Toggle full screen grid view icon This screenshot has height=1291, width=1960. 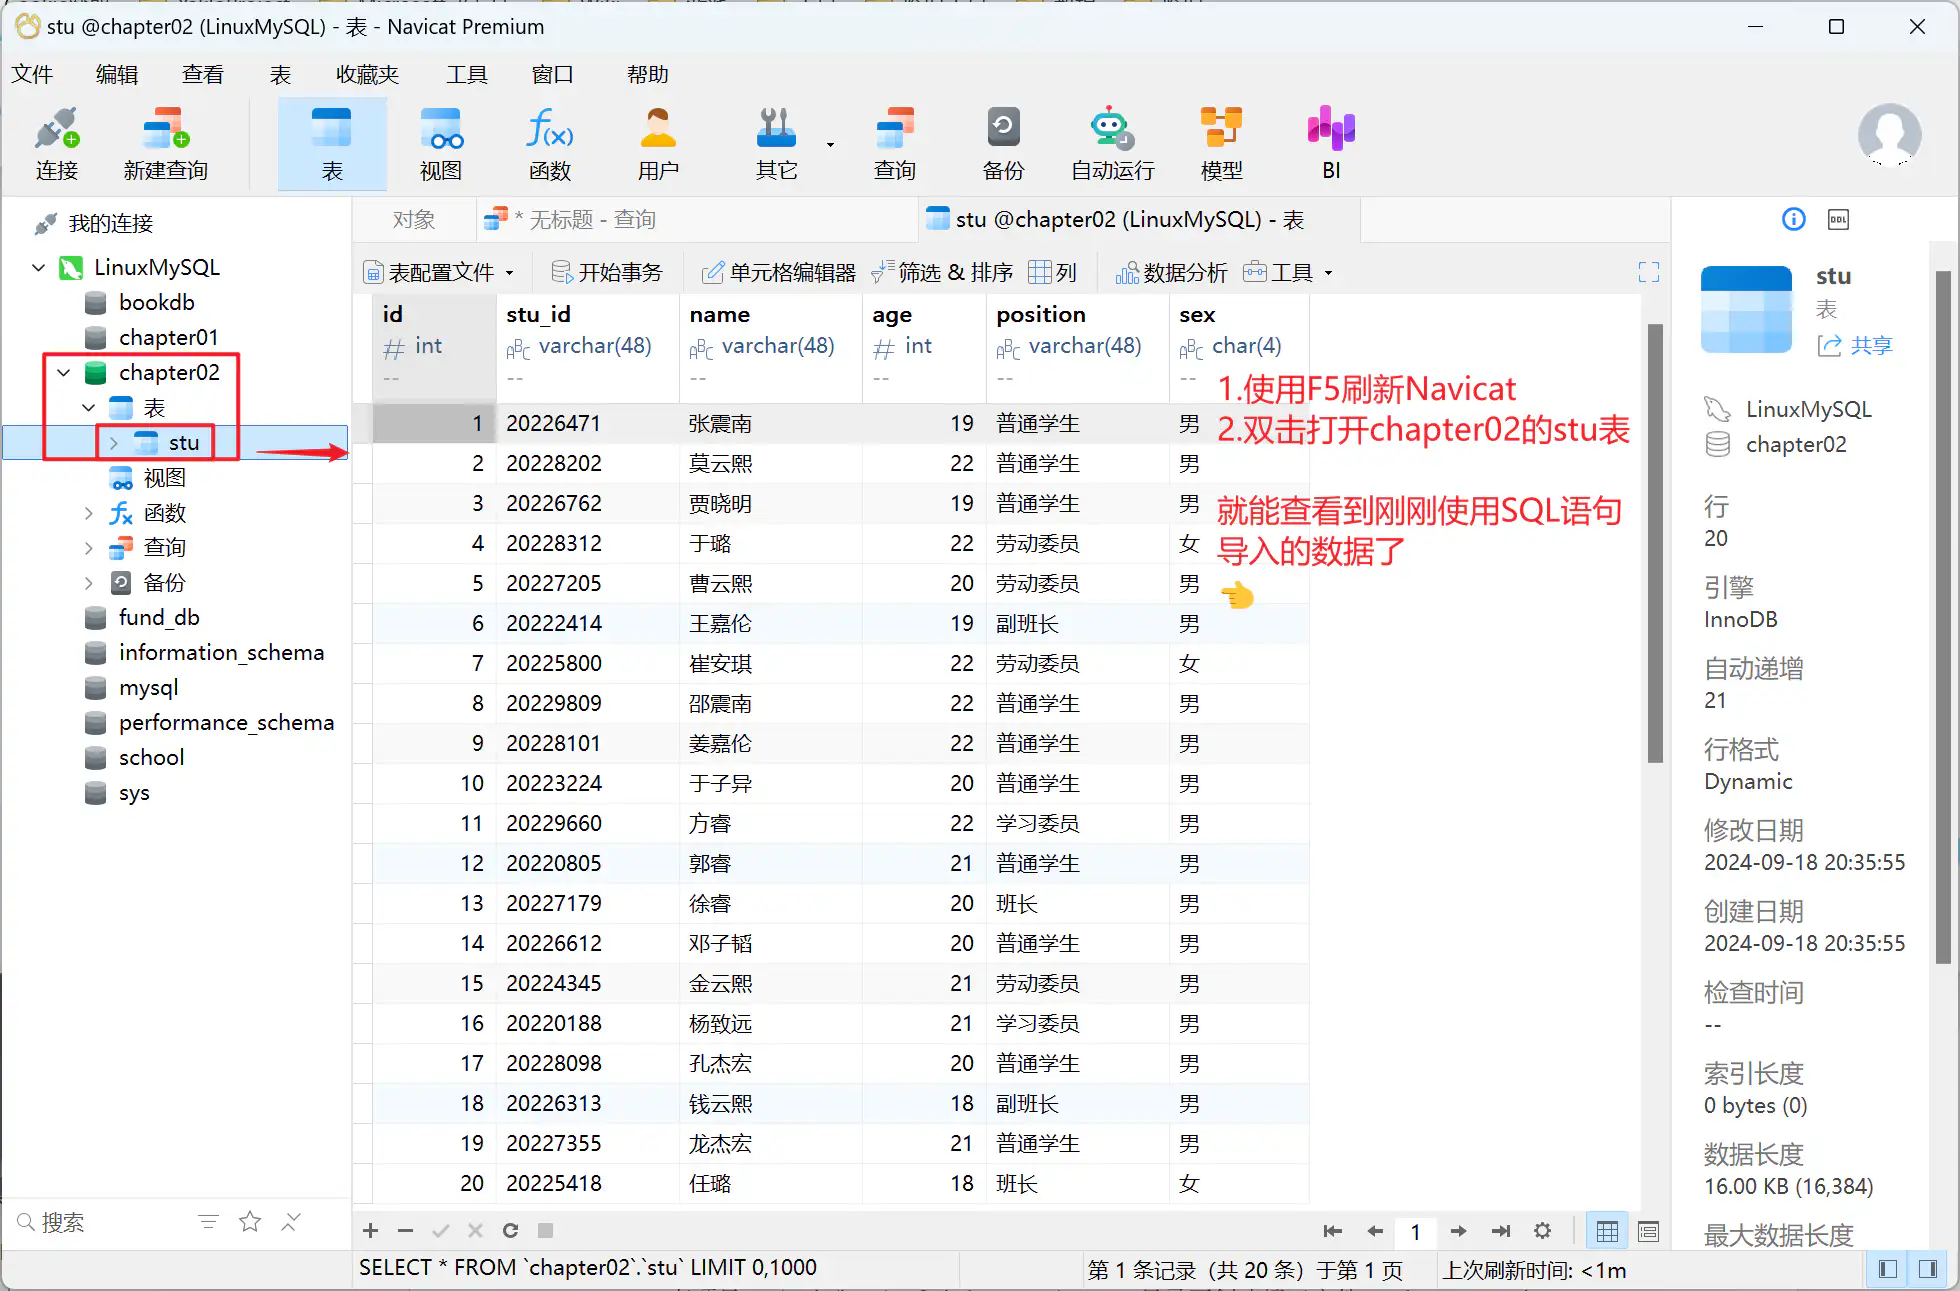[1648, 272]
